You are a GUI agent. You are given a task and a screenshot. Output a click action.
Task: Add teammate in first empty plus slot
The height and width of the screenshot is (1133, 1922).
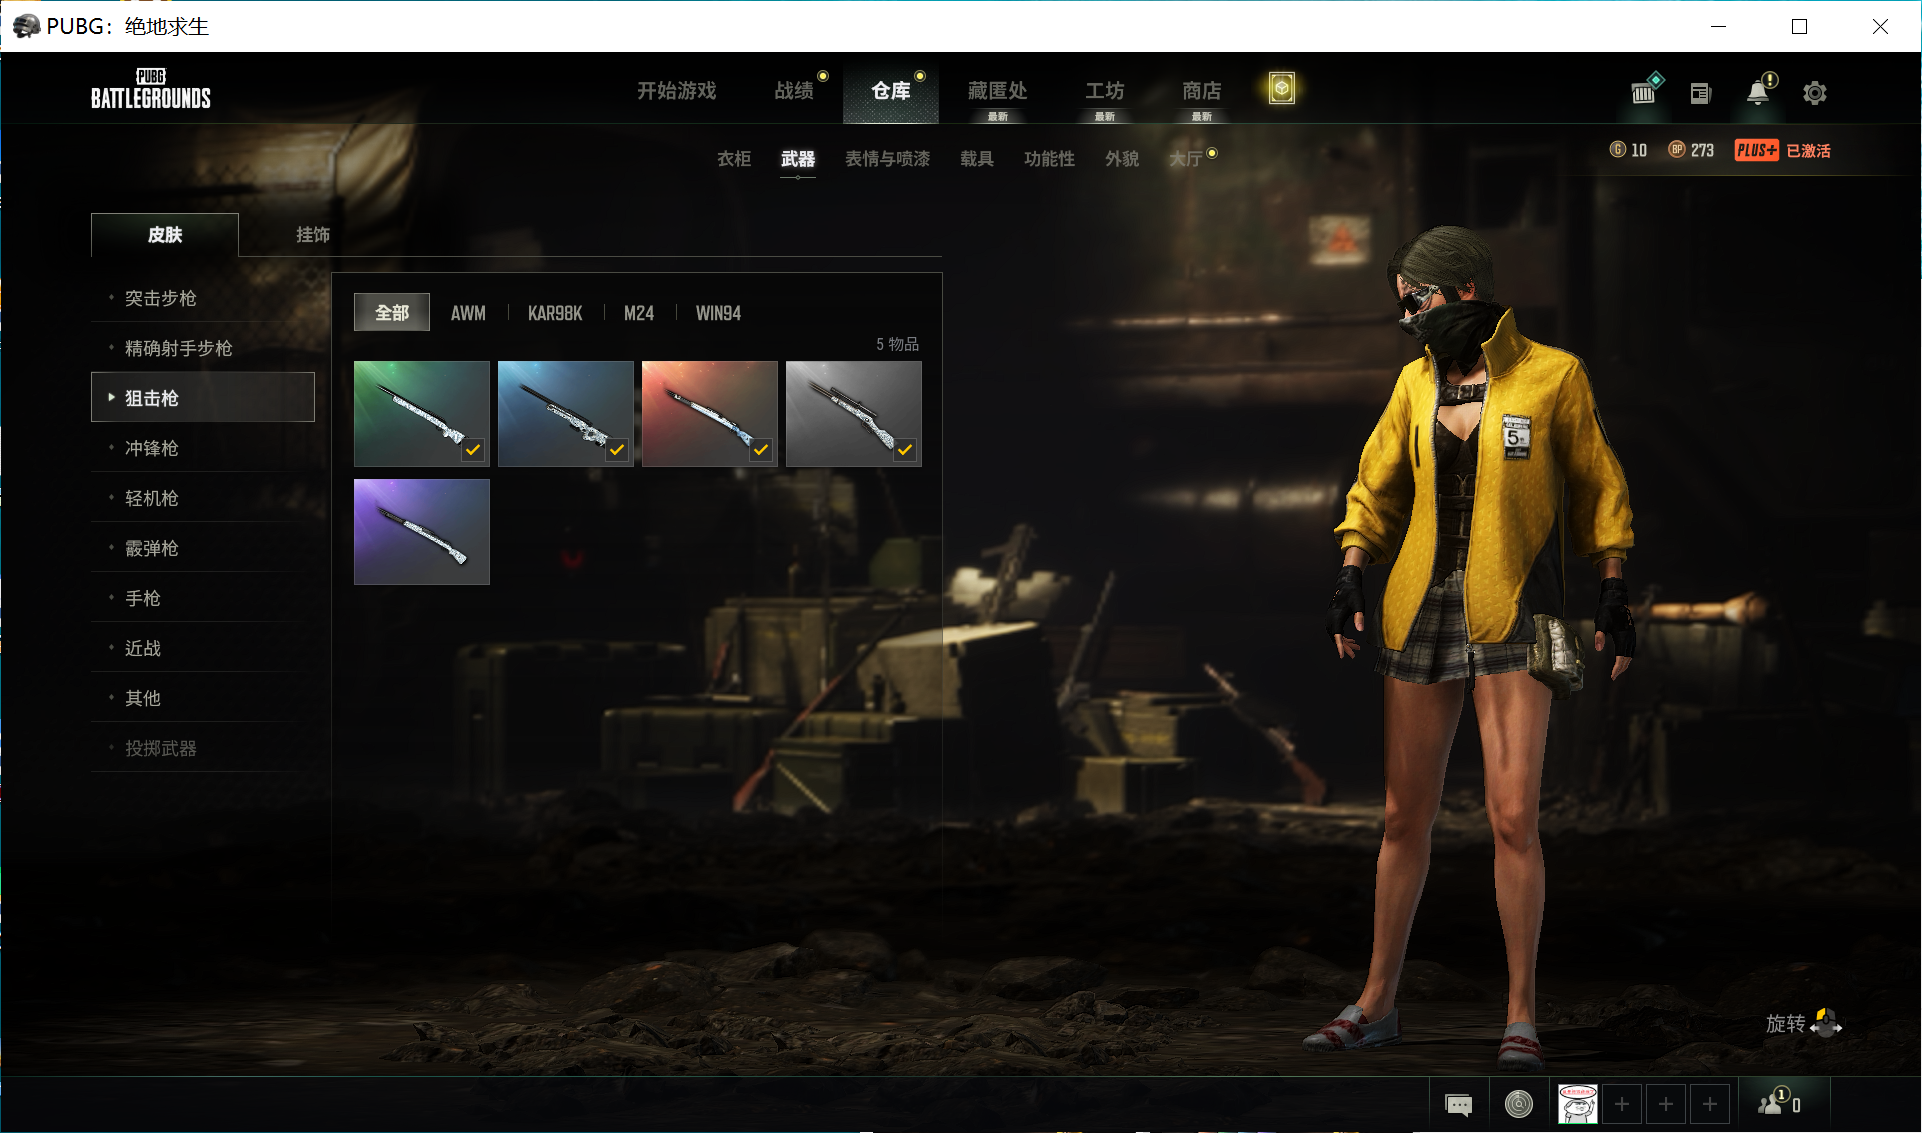[1622, 1104]
